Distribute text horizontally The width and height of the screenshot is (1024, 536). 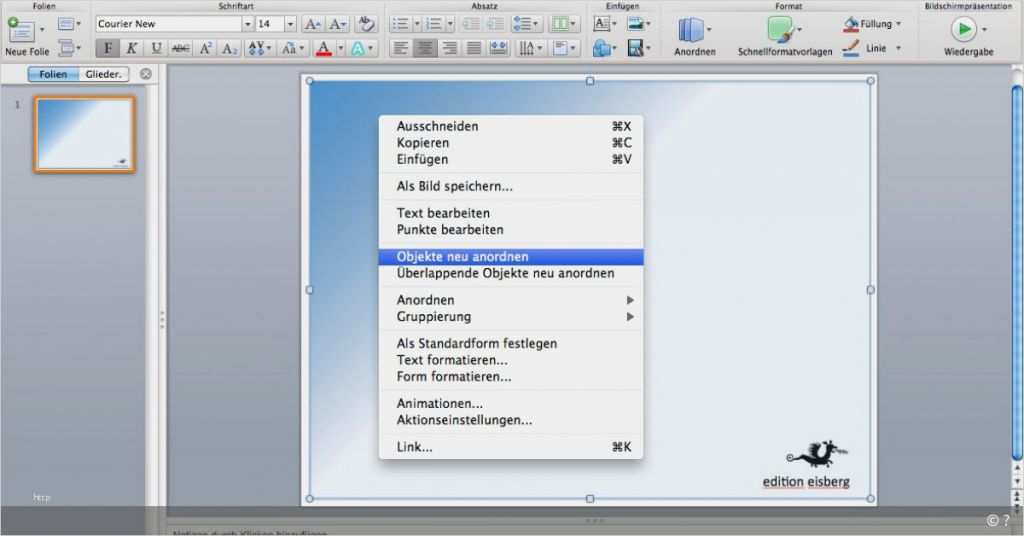pyautogui.click(x=498, y=48)
